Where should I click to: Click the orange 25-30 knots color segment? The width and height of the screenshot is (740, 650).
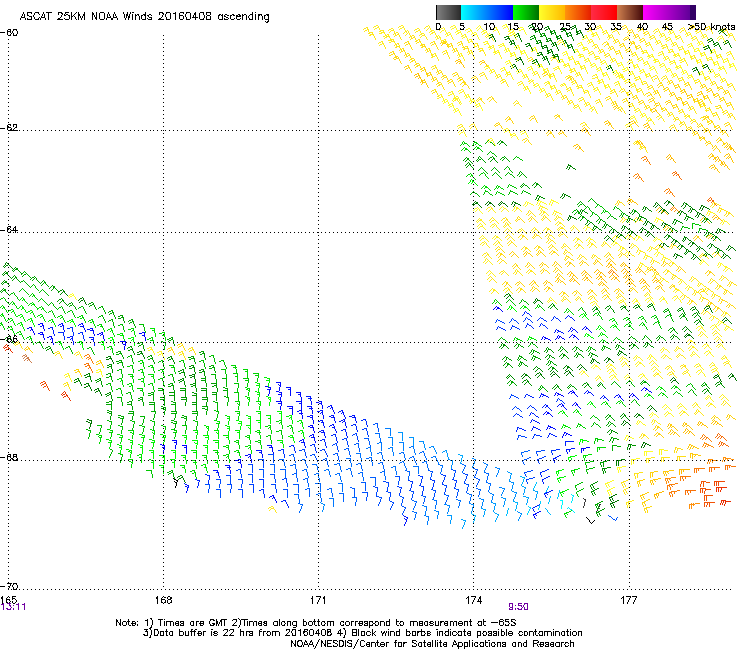point(578,12)
